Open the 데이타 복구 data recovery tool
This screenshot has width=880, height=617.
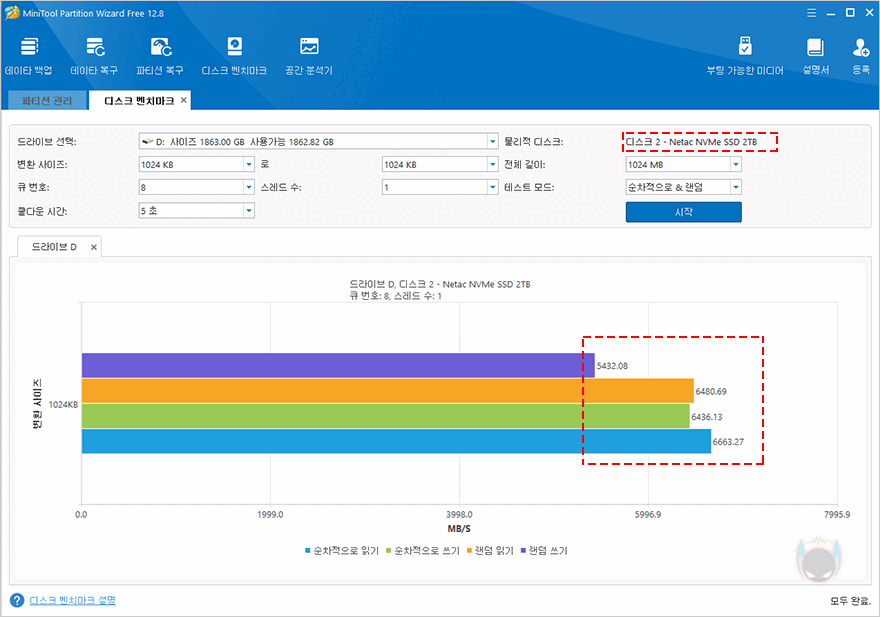pos(94,56)
